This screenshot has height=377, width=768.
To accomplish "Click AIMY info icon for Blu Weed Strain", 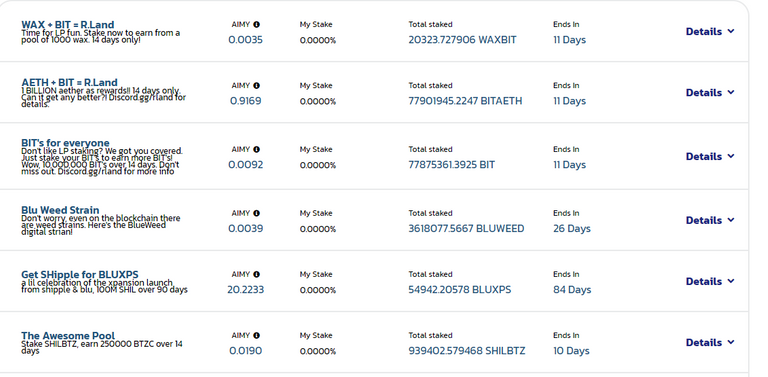I will [257, 213].
